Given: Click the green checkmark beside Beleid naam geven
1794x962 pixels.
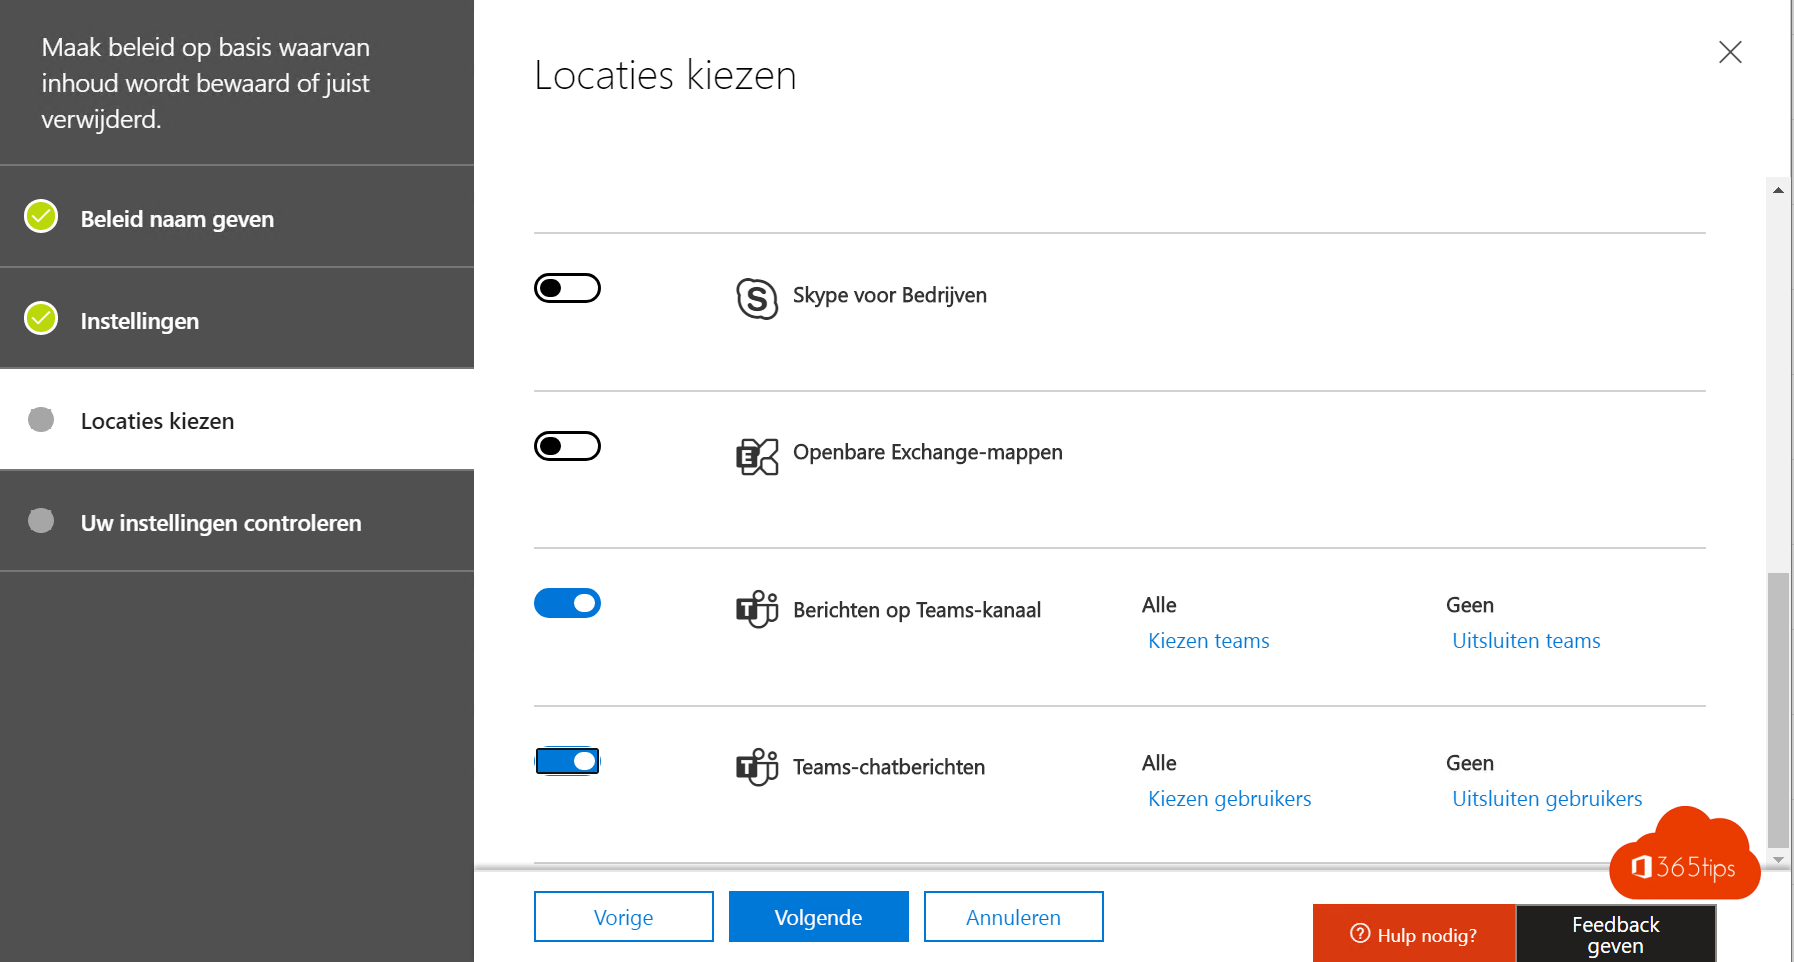Looking at the screenshot, I should point(41,216).
